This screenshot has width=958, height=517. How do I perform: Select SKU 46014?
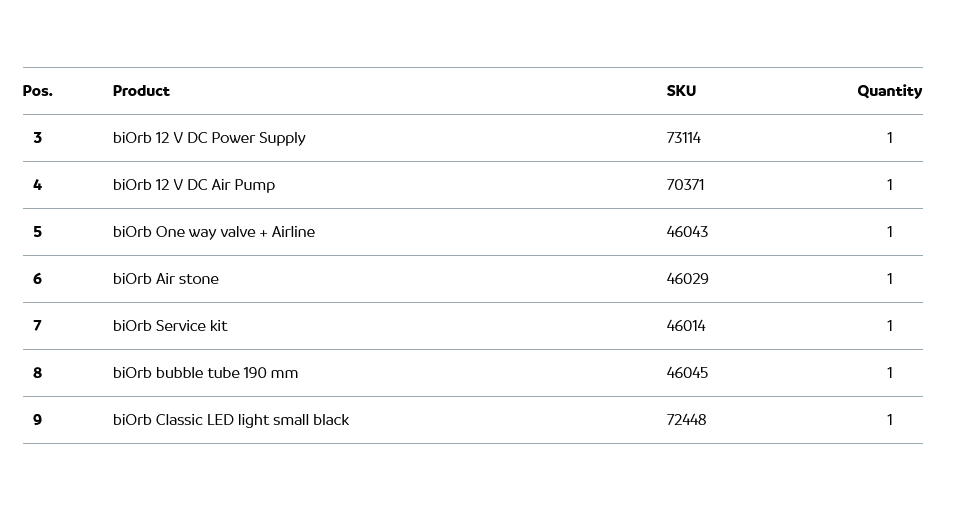686,326
